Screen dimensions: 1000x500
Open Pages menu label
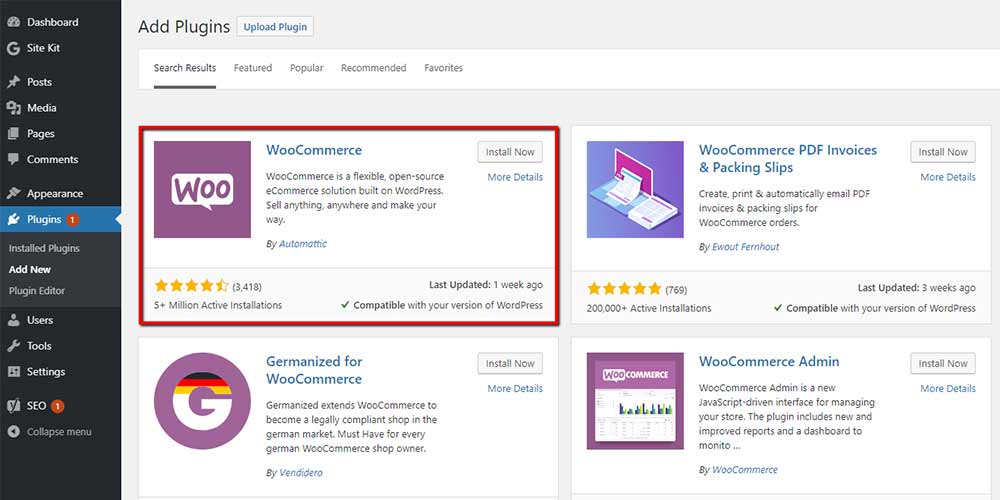pyautogui.click(x=41, y=134)
